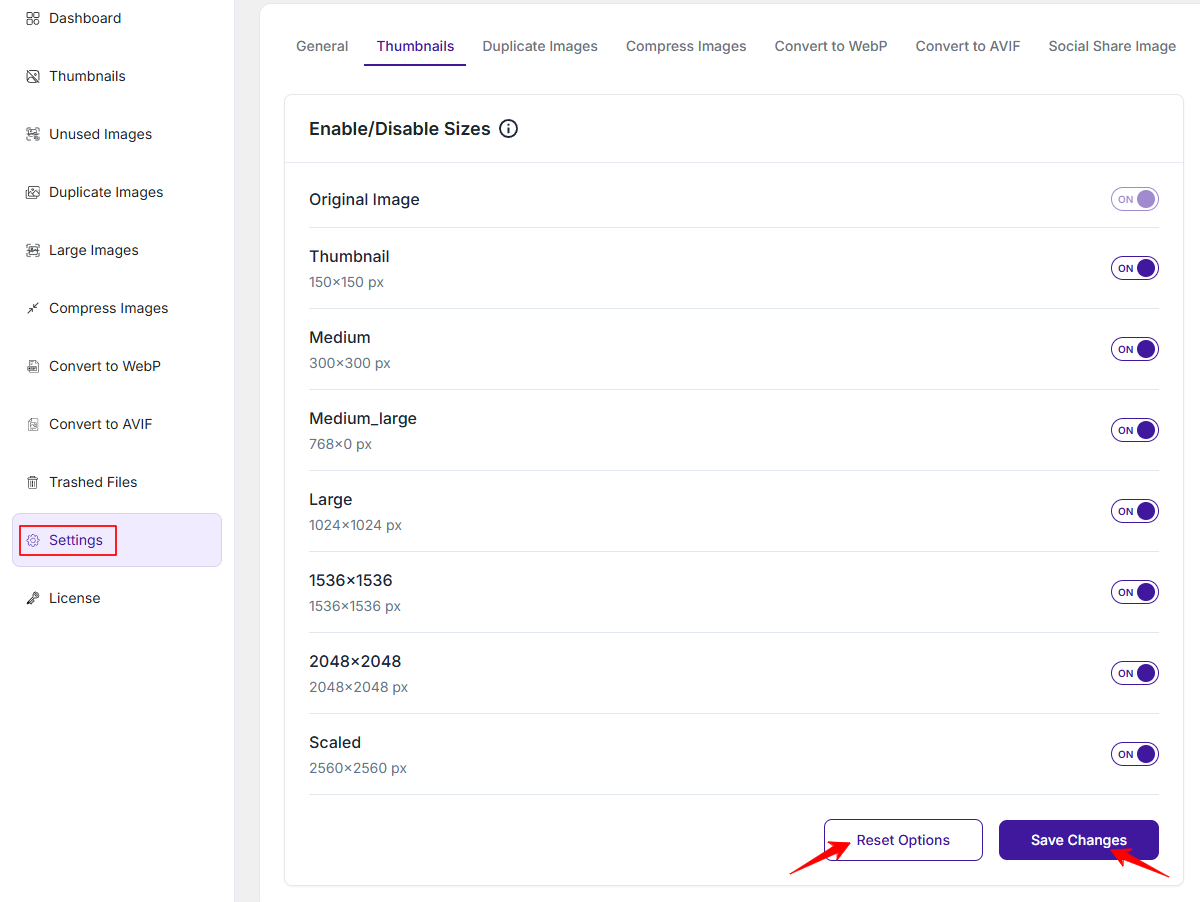Click the Large Images sidebar icon
The width and height of the screenshot is (1200, 902).
pos(33,250)
